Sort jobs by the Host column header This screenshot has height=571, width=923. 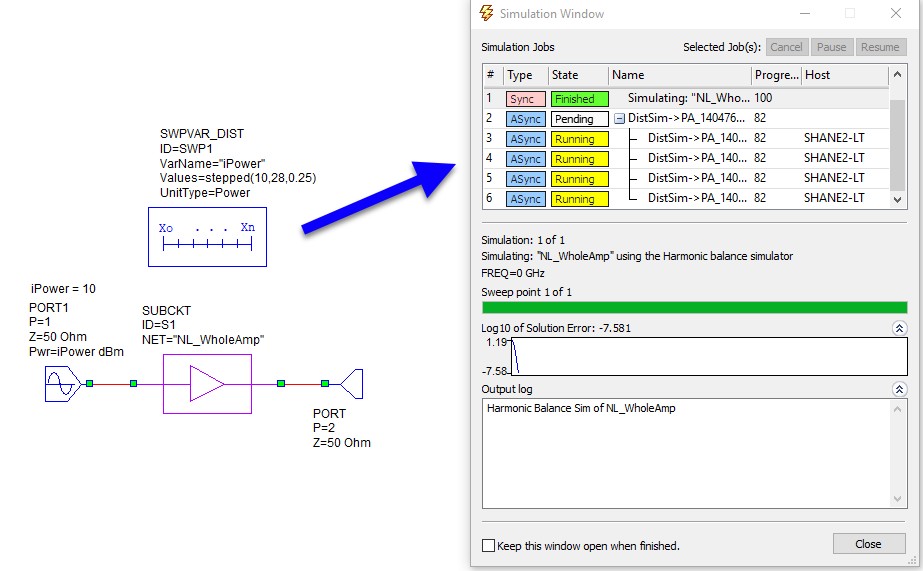click(x=845, y=75)
